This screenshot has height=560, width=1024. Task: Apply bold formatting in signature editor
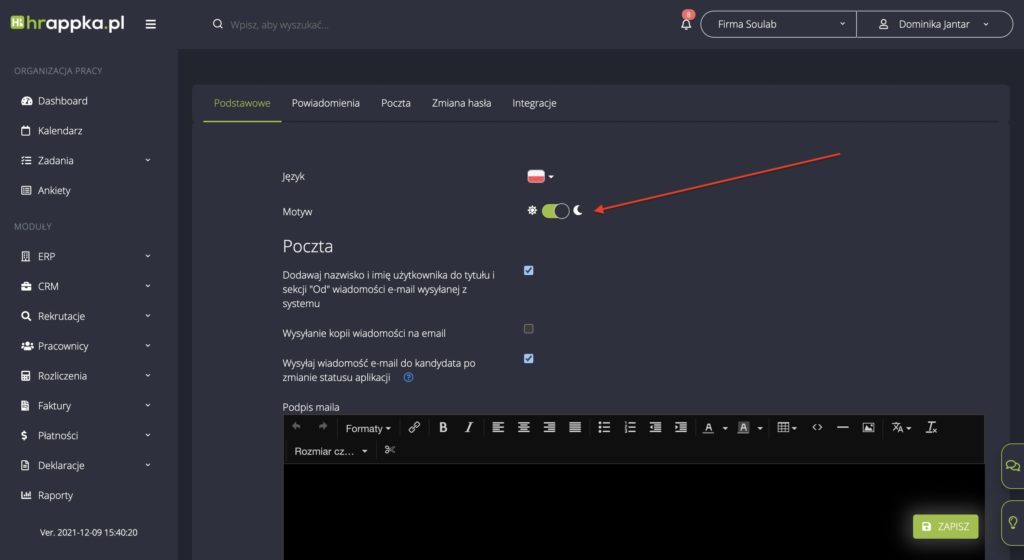[443, 427]
